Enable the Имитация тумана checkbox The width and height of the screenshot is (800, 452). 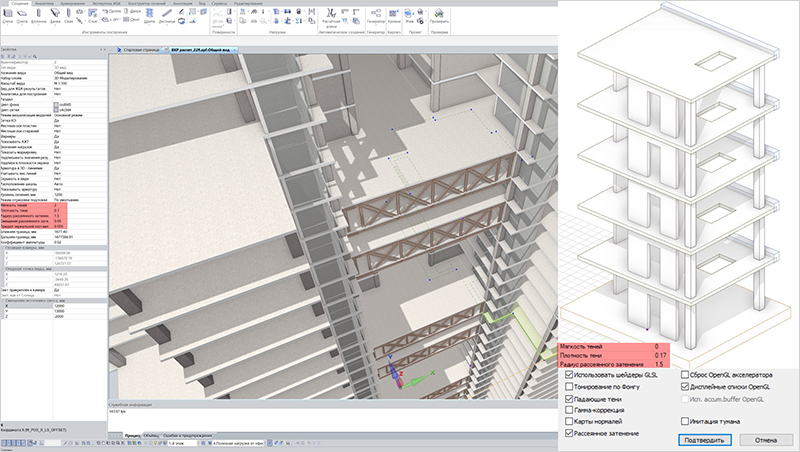tap(685, 421)
